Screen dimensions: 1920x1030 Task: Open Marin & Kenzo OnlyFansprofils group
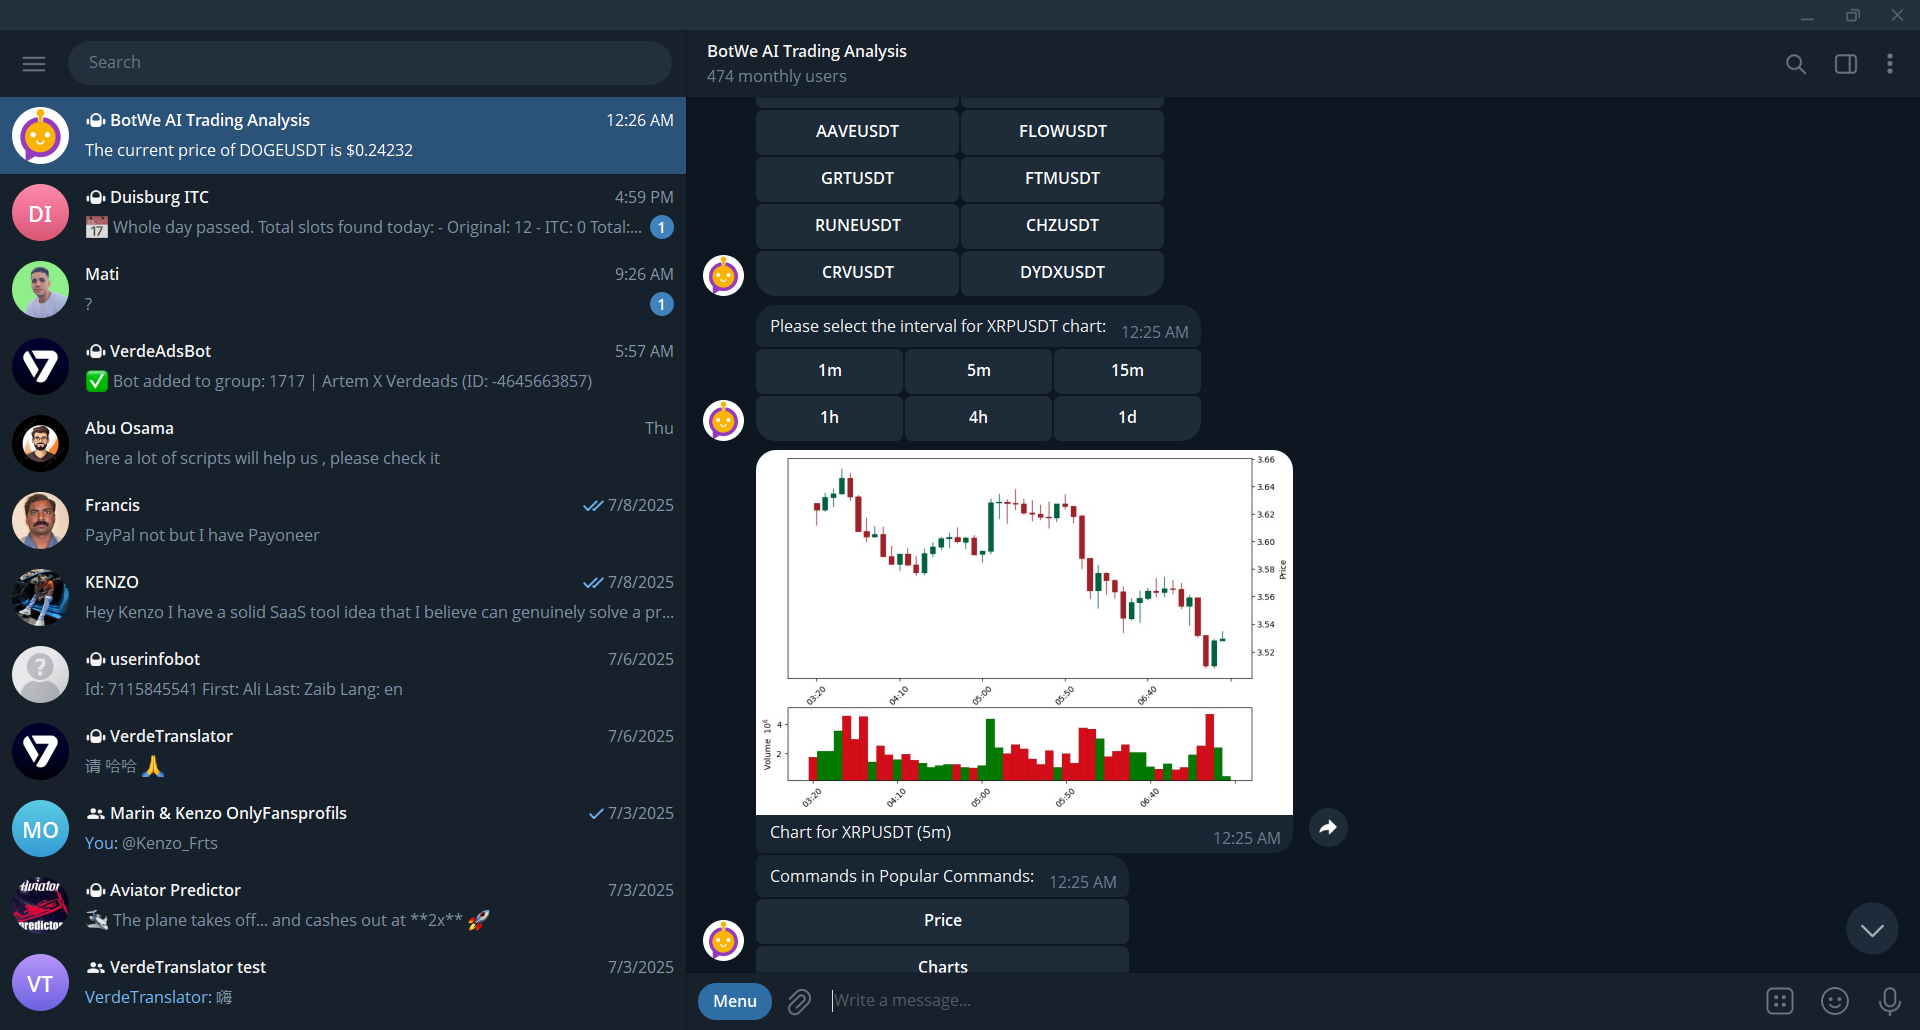(343, 829)
